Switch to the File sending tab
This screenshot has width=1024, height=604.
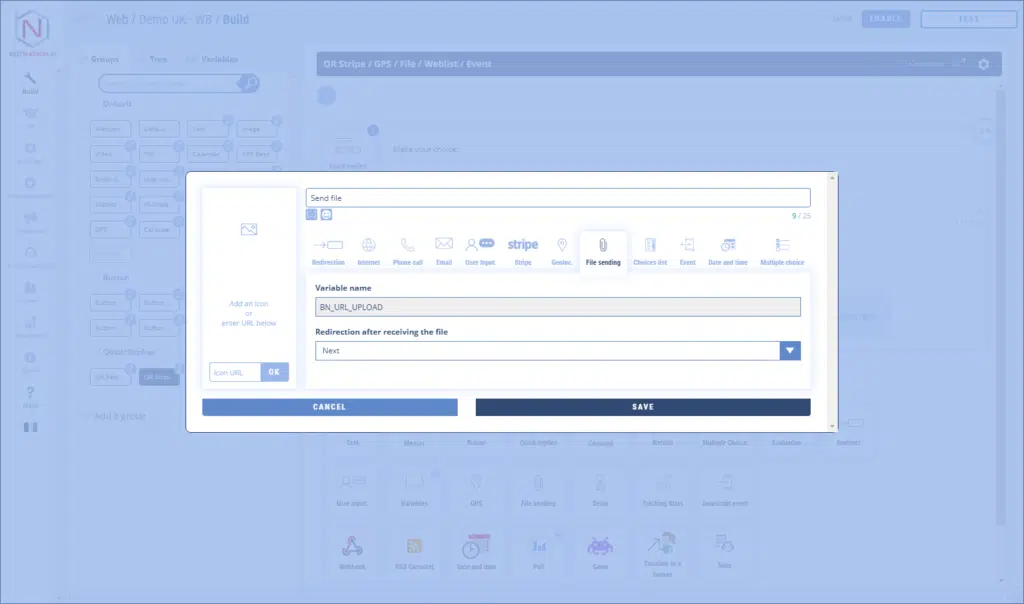click(603, 250)
